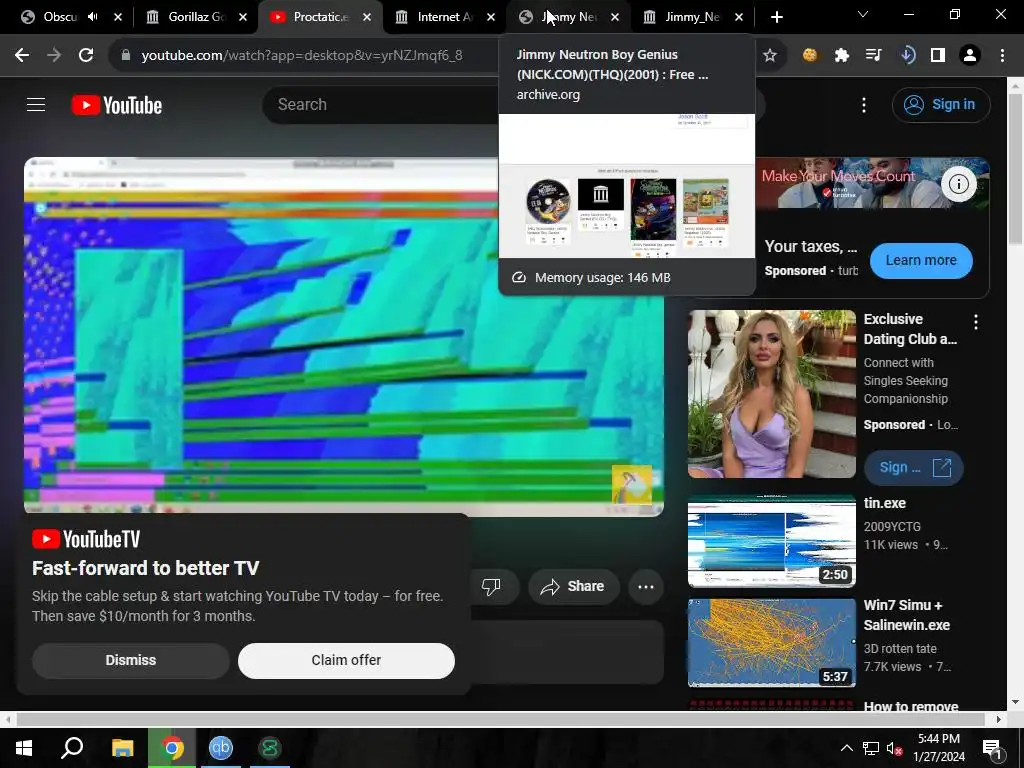Open more actions ellipsis under video
Image resolution: width=1024 pixels, height=768 pixels.
[x=646, y=586]
